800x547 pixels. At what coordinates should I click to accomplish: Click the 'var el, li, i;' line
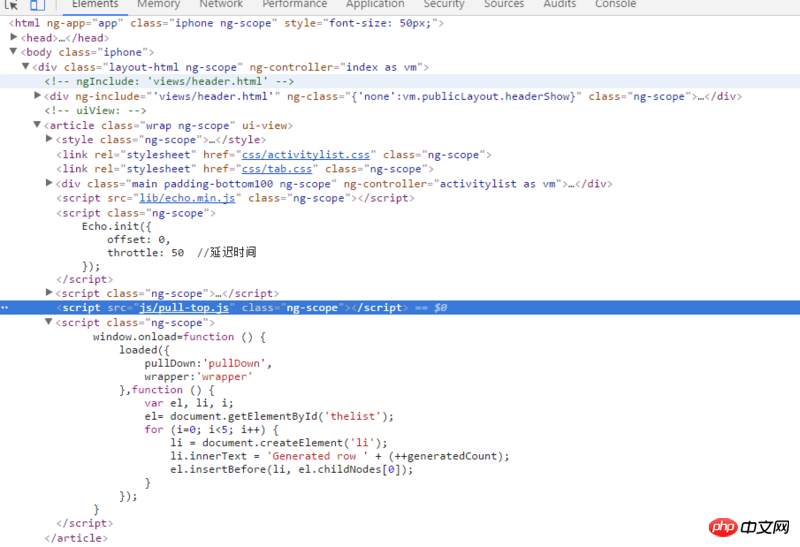(189, 403)
